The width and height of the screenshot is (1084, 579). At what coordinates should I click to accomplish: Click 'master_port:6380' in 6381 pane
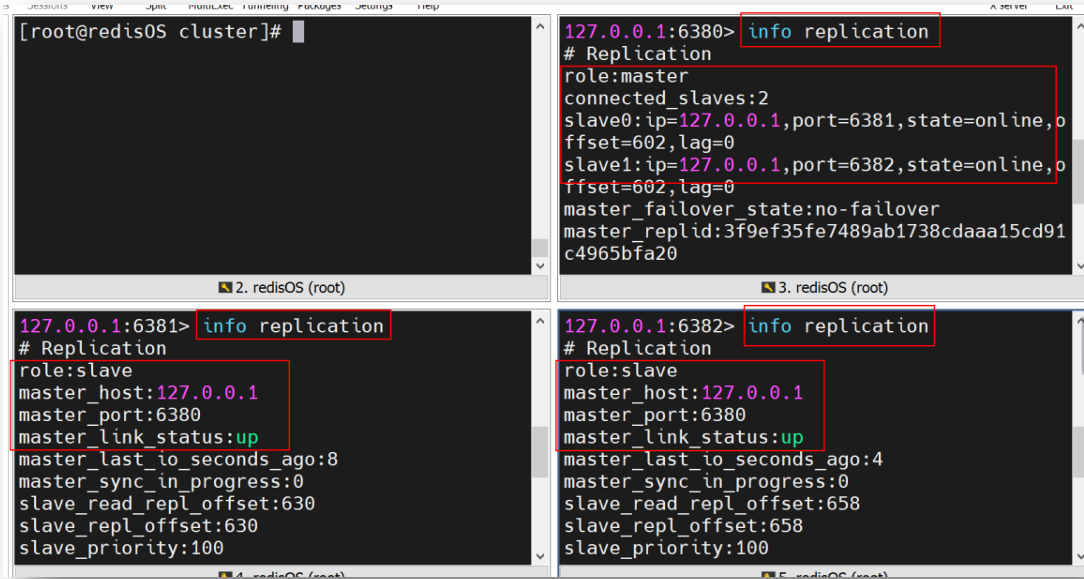110,415
